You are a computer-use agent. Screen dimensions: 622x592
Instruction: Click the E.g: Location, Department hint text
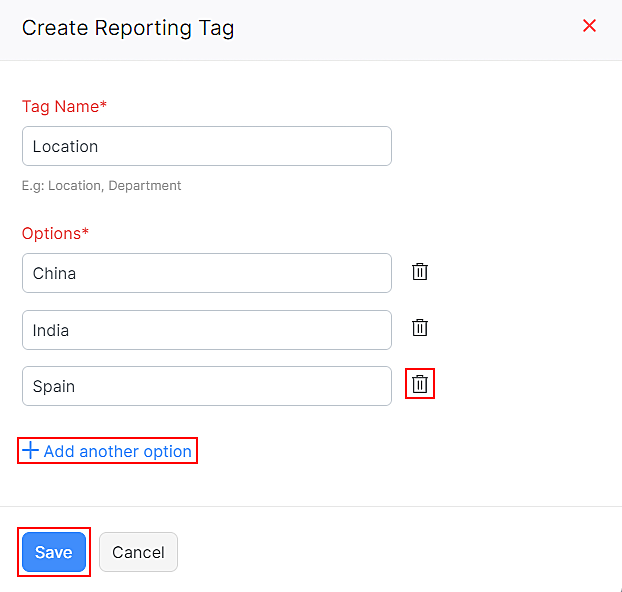(x=102, y=186)
